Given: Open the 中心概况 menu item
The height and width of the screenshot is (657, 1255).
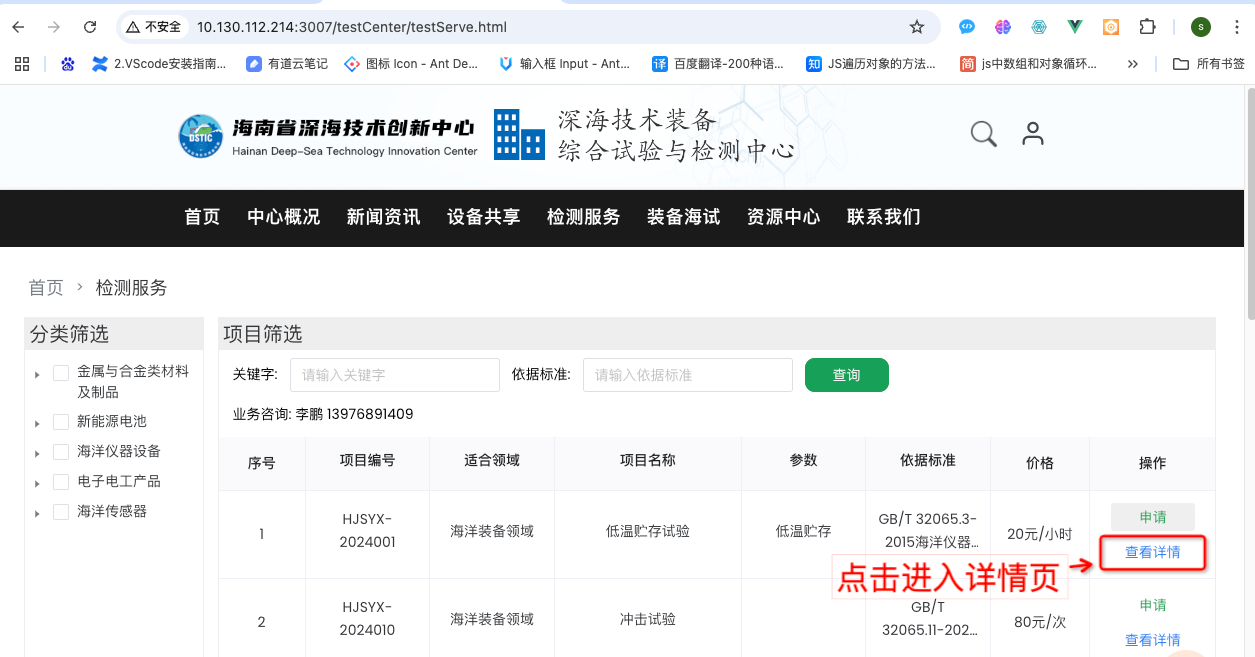Looking at the screenshot, I should pos(284,217).
